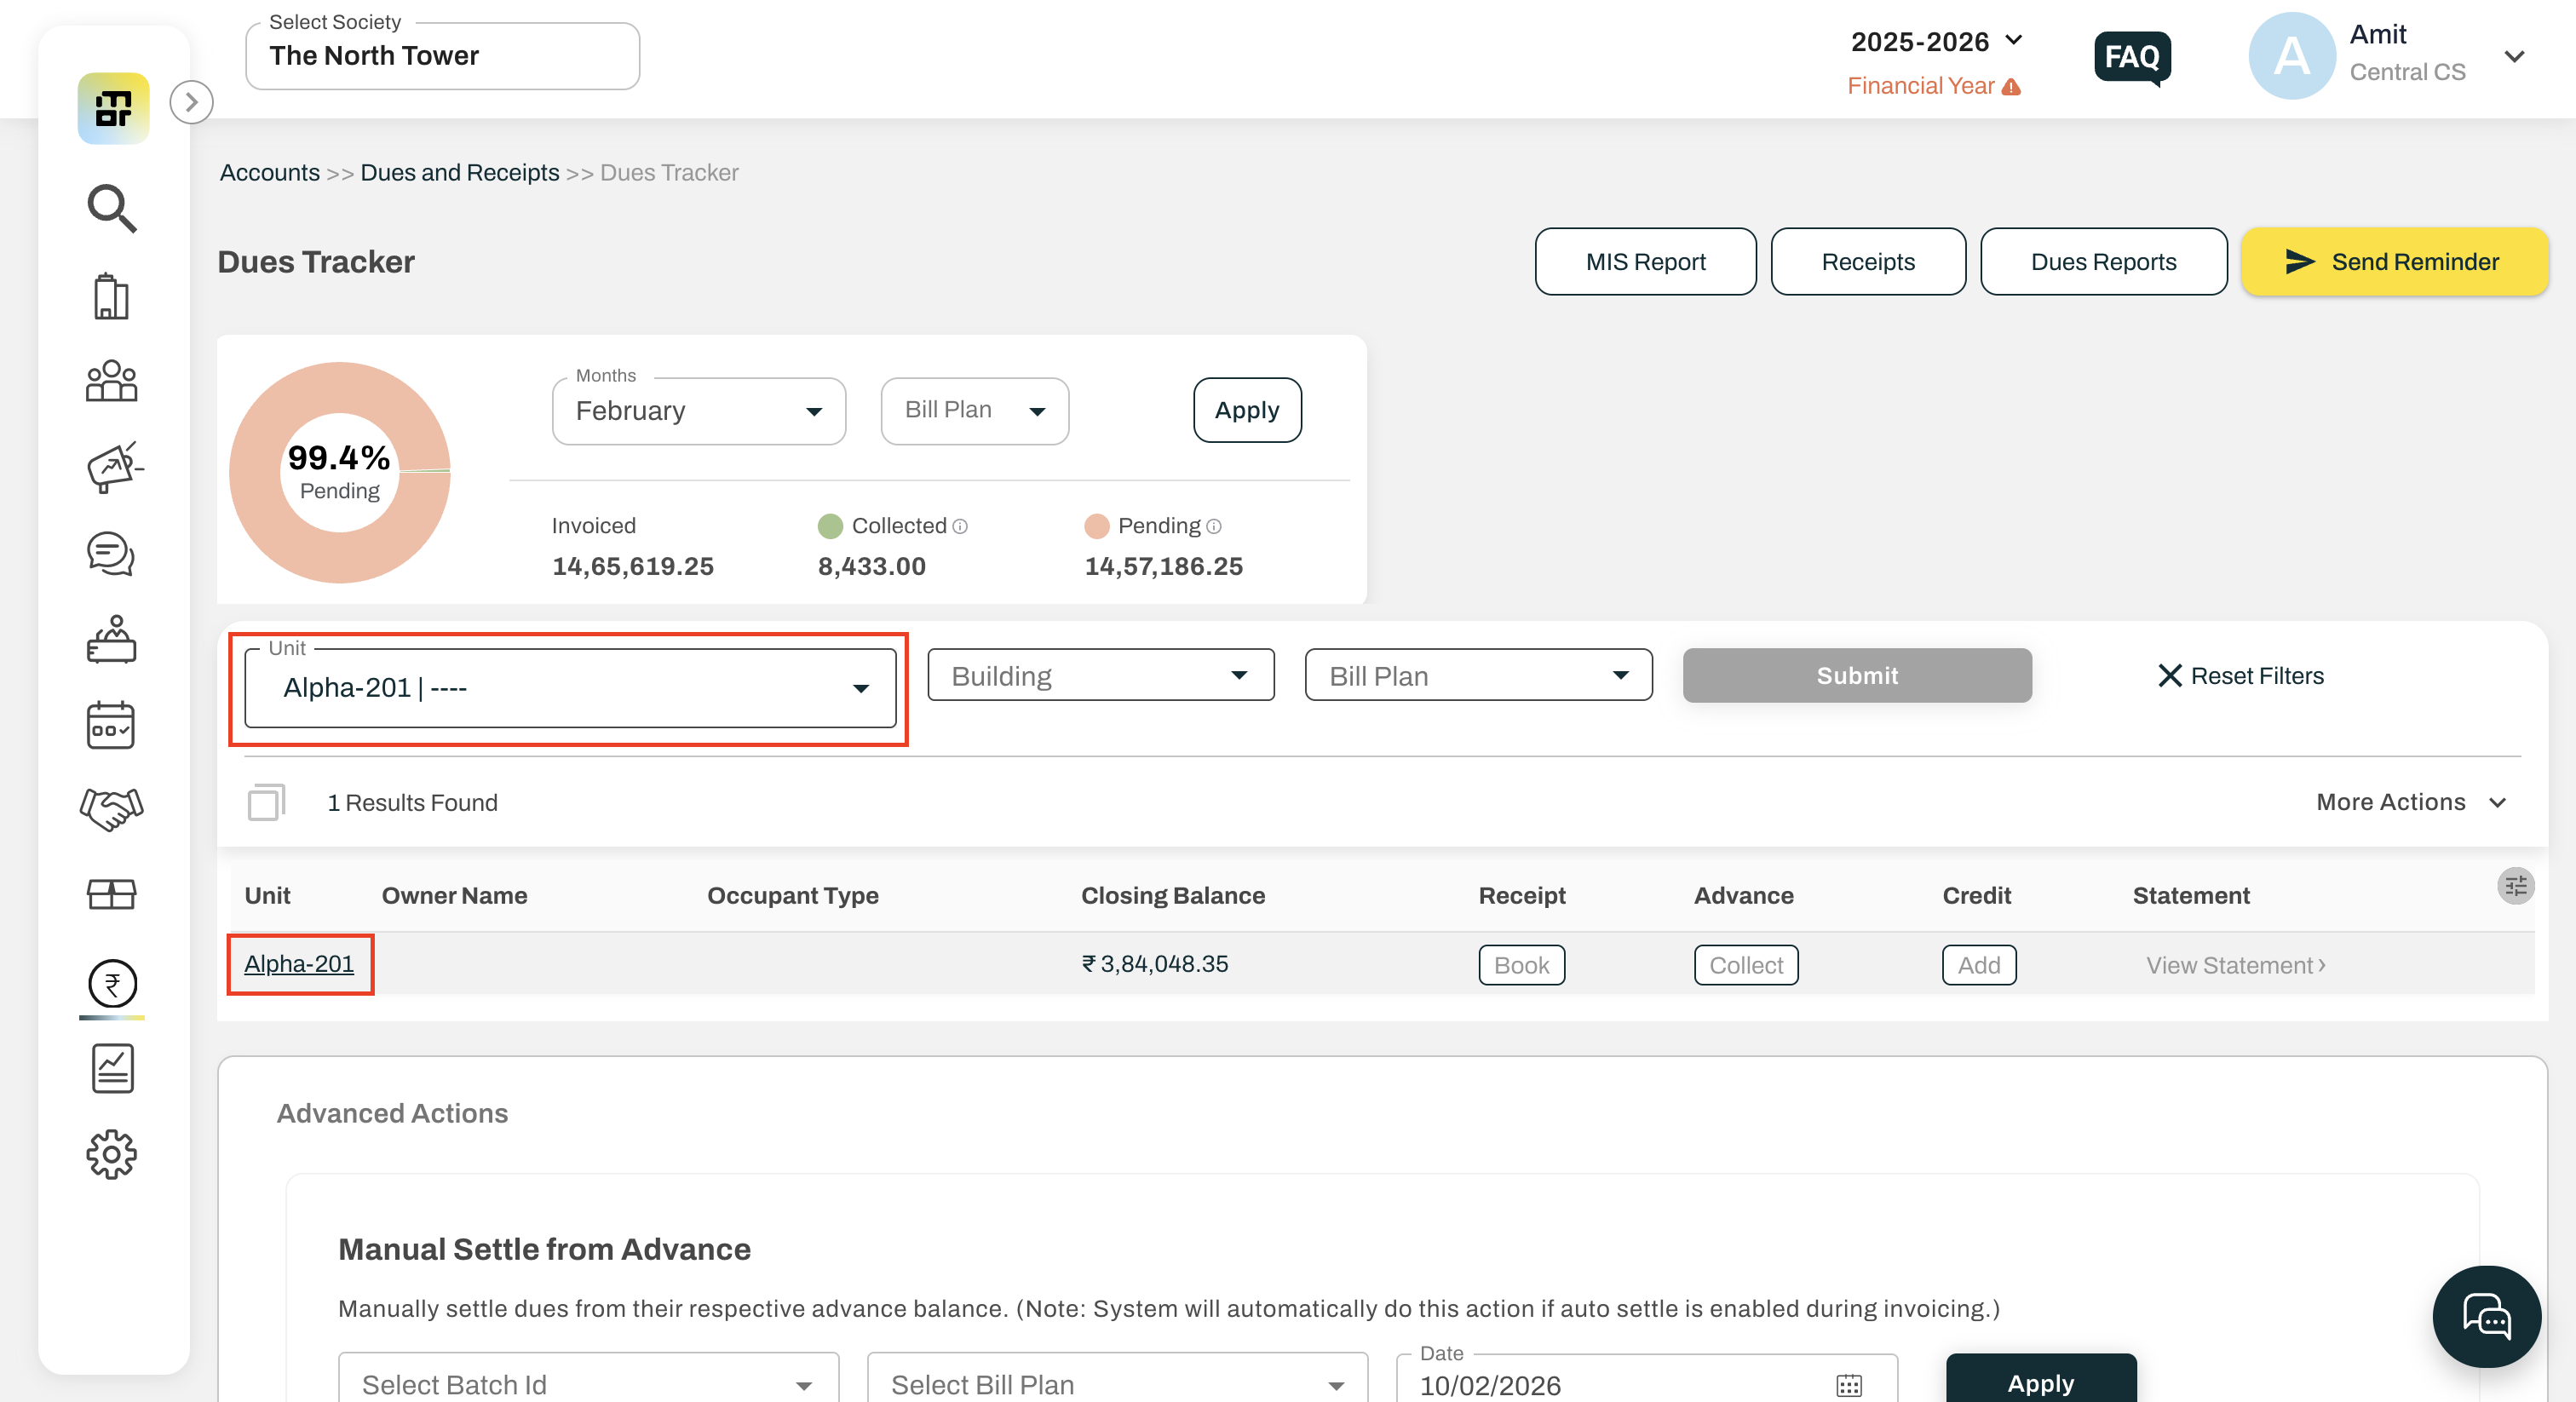
Task: Open the Alpha-201 unit link
Action: click(299, 964)
